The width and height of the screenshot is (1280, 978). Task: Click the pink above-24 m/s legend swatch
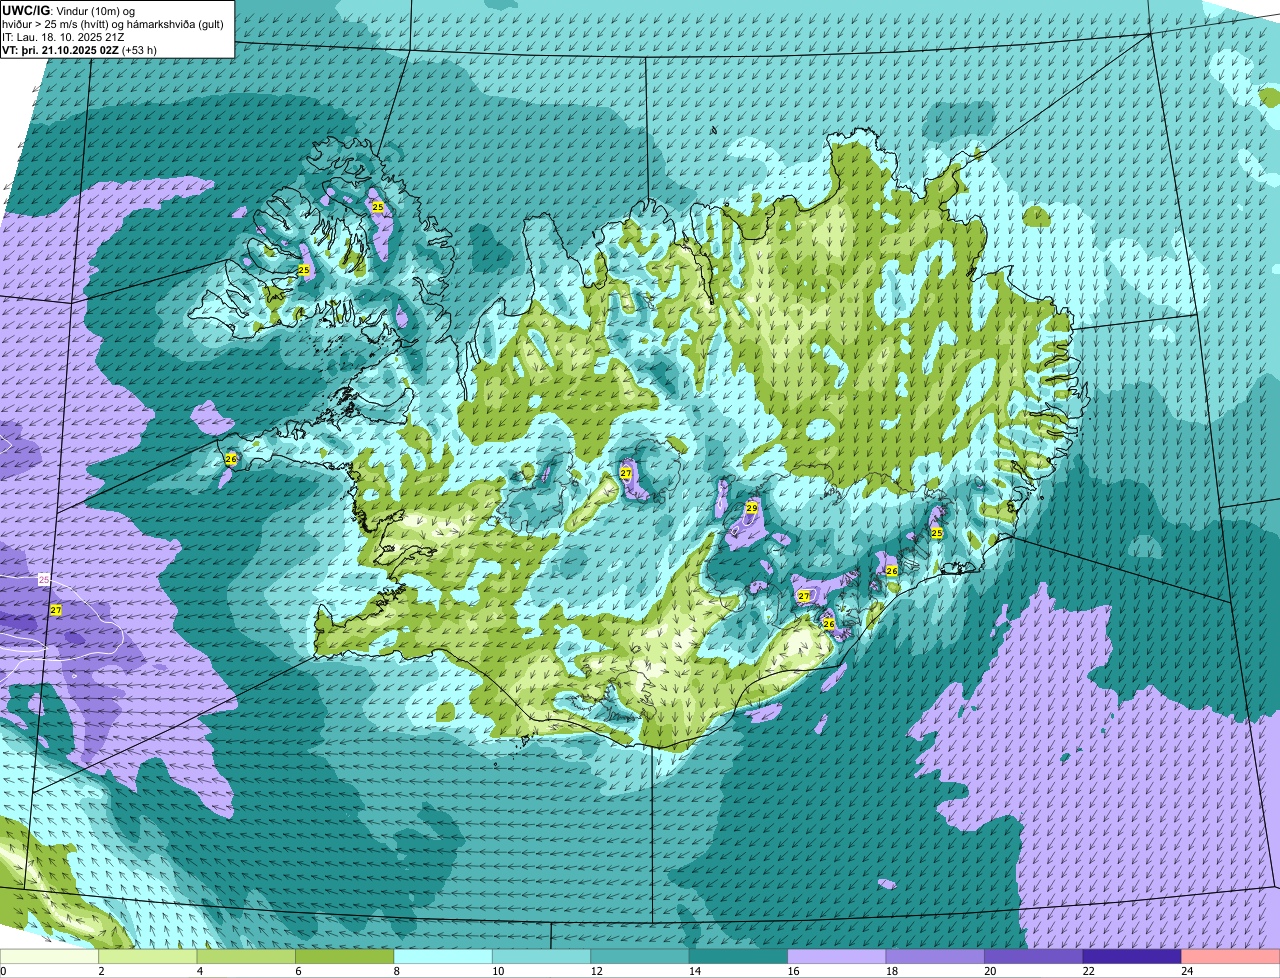pyautogui.click(x=1231, y=956)
